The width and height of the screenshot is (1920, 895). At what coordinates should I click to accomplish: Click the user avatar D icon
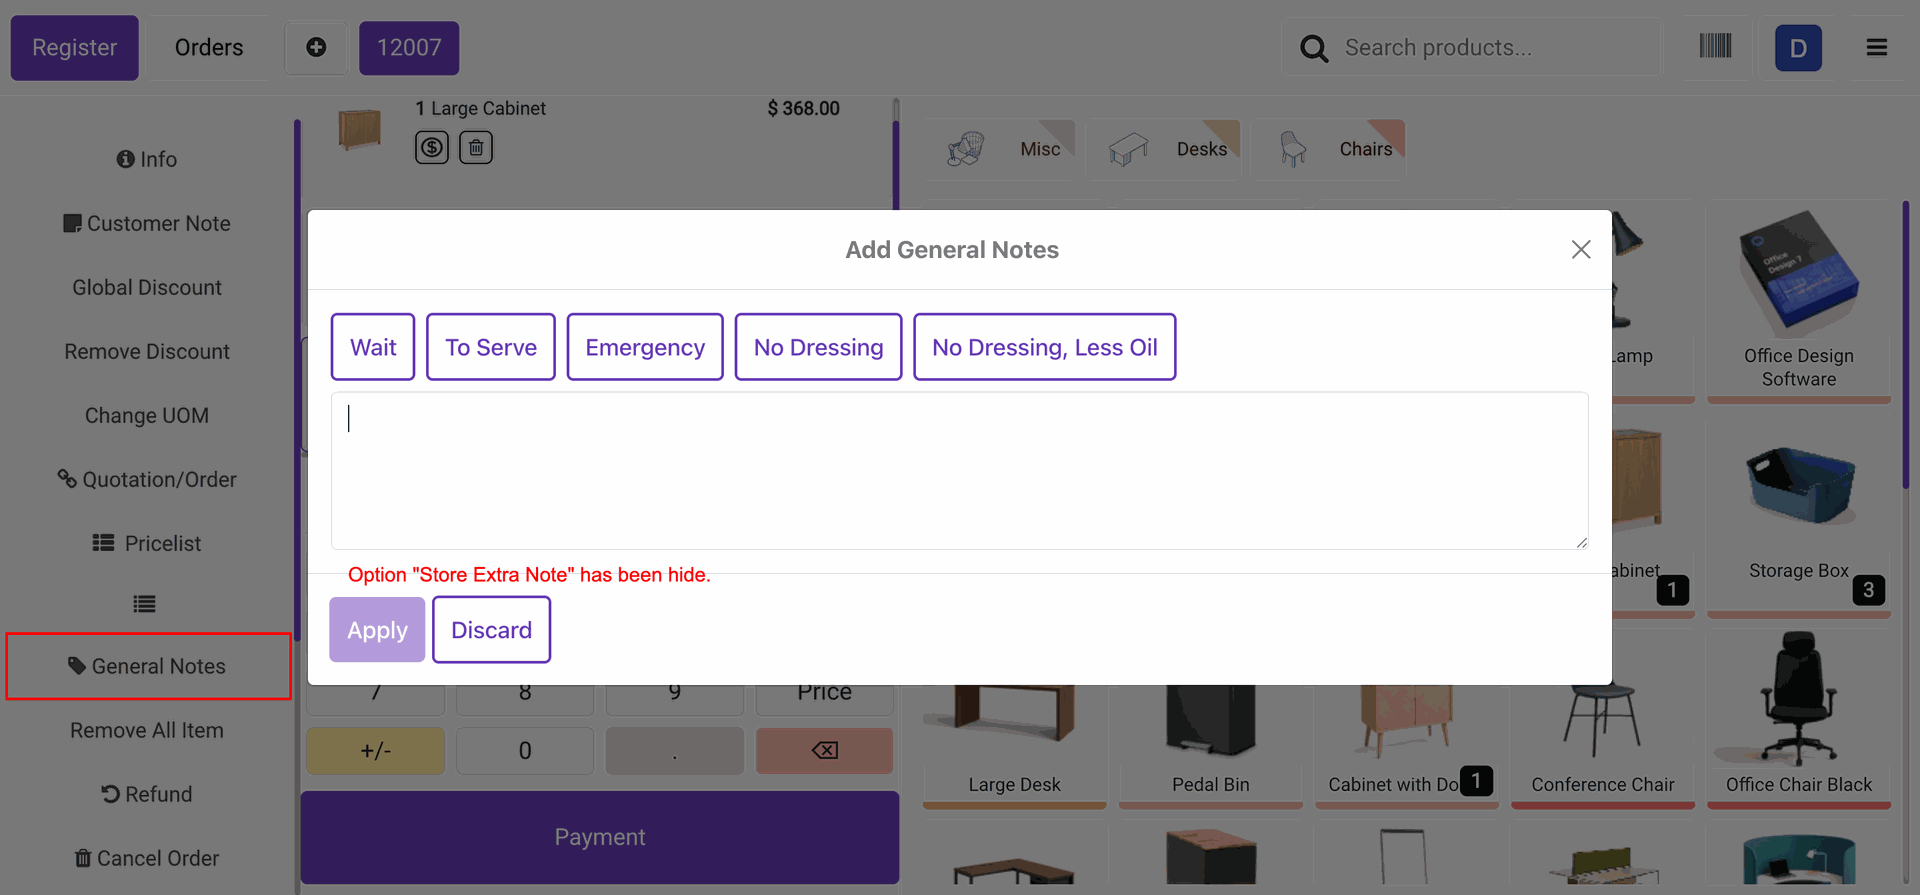click(1798, 48)
